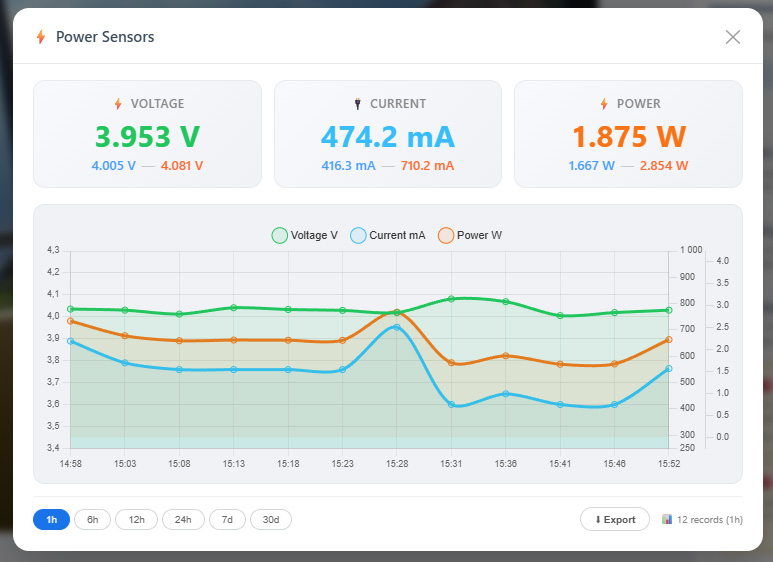Click the 474.2 mA current reading
This screenshot has width=773, height=562.
pyautogui.click(x=387, y=137)
